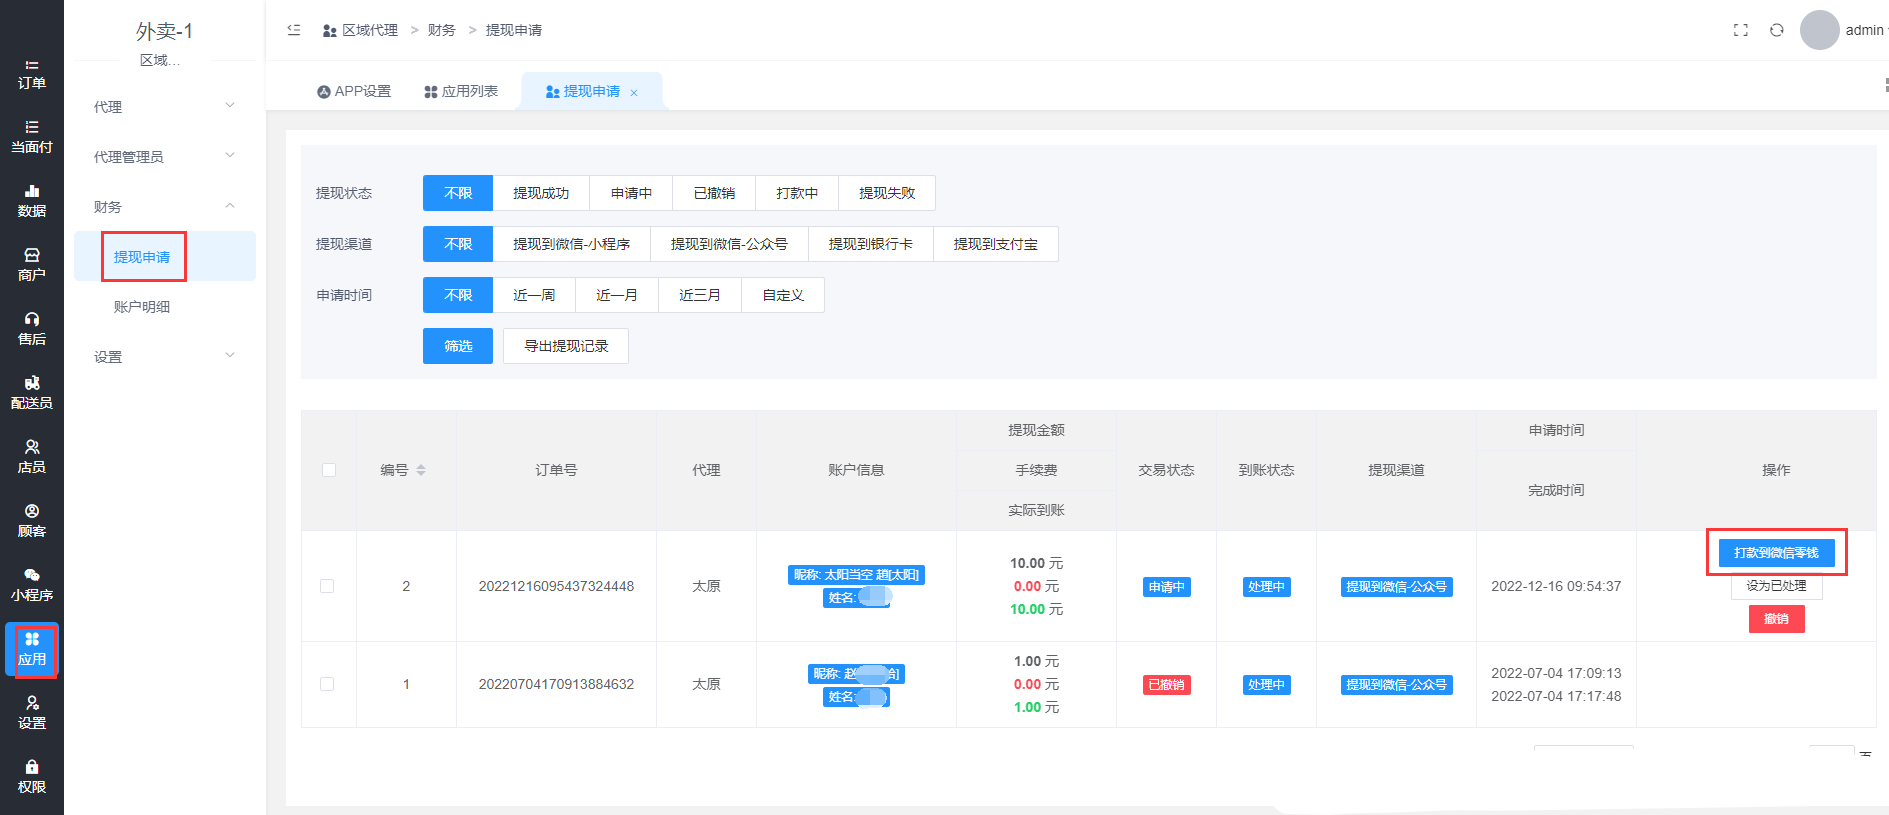1889x815 pixels.
Task: Open the 数据 statistics sidebar icon
Action: 32,201
